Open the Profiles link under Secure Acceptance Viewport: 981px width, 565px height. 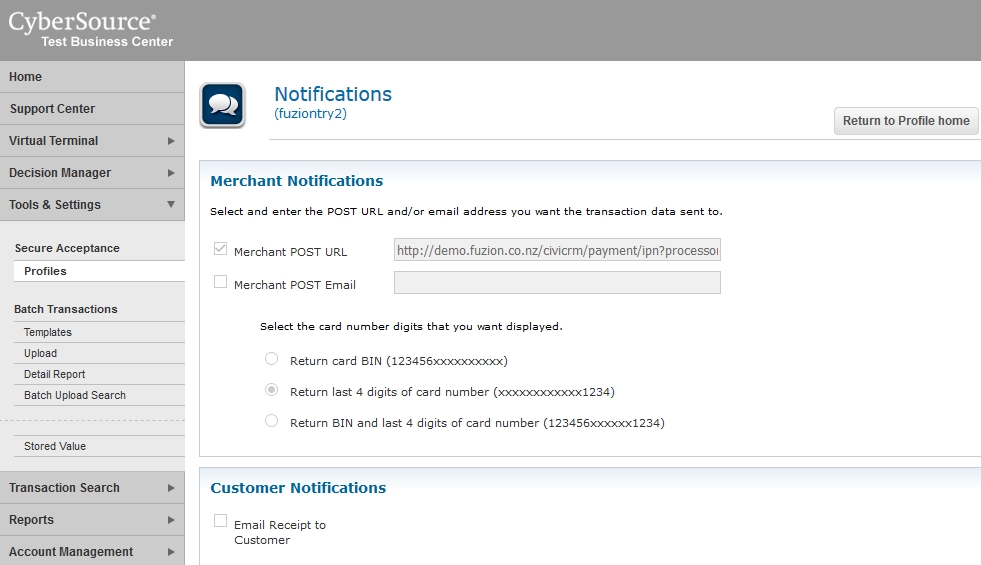[46, 271]
